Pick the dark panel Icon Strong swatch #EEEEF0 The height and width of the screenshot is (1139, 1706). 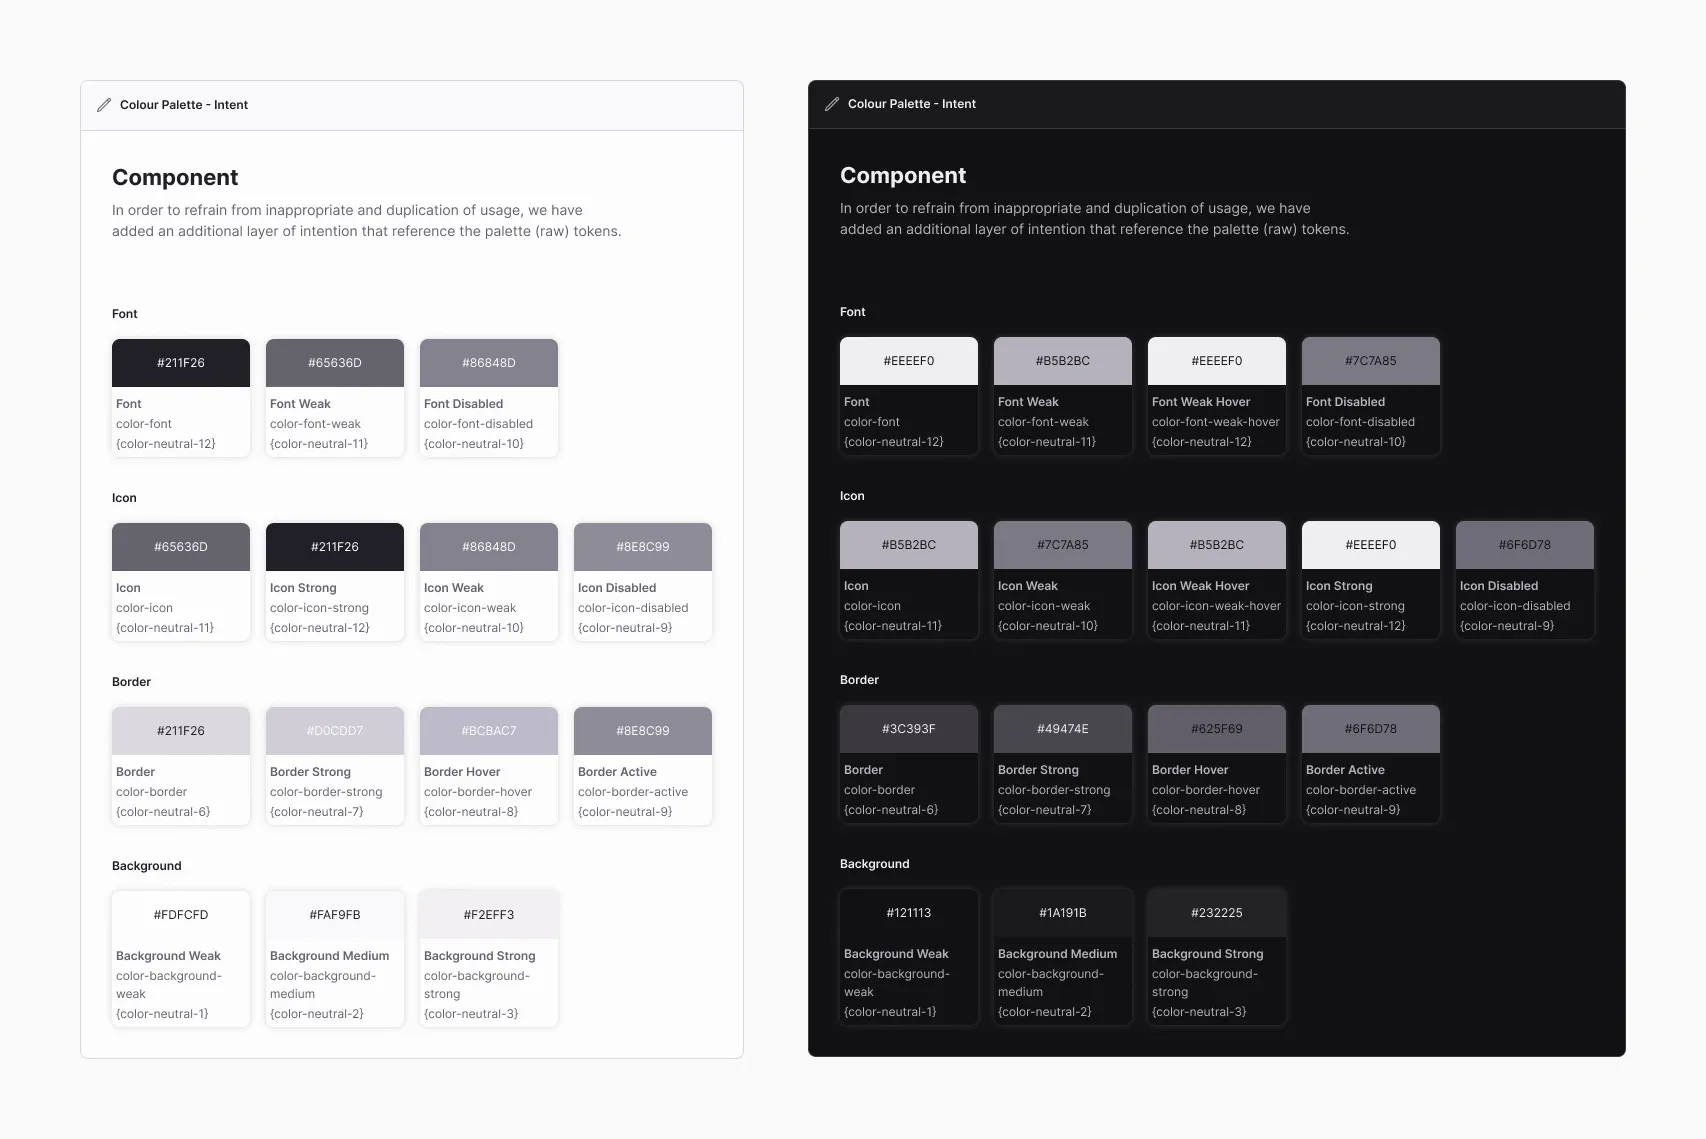tap(1371, 545)
